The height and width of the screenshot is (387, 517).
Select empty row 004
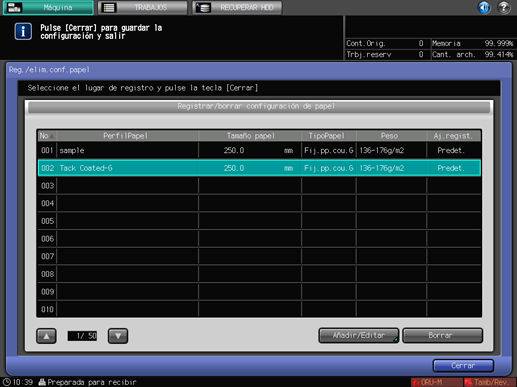(x=259, y=203)
